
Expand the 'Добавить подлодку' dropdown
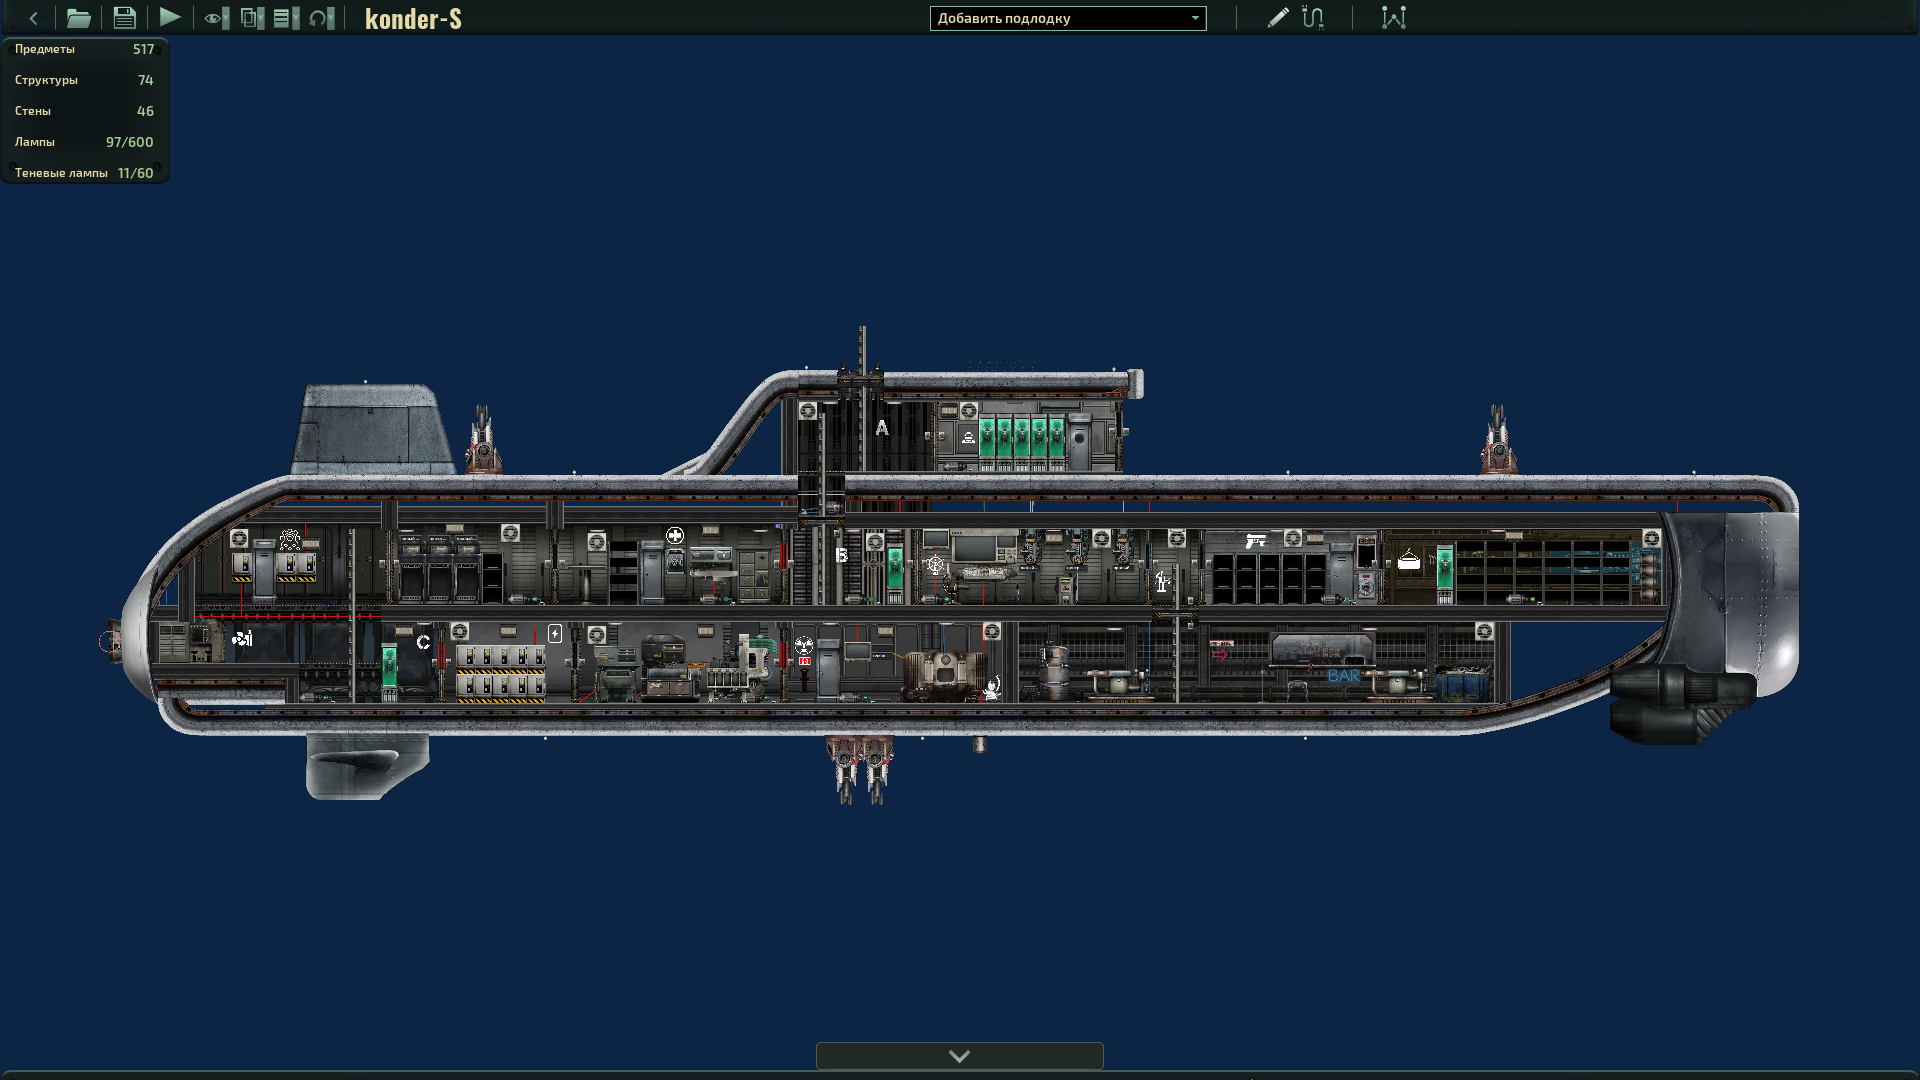click(x=1067, y=18)
